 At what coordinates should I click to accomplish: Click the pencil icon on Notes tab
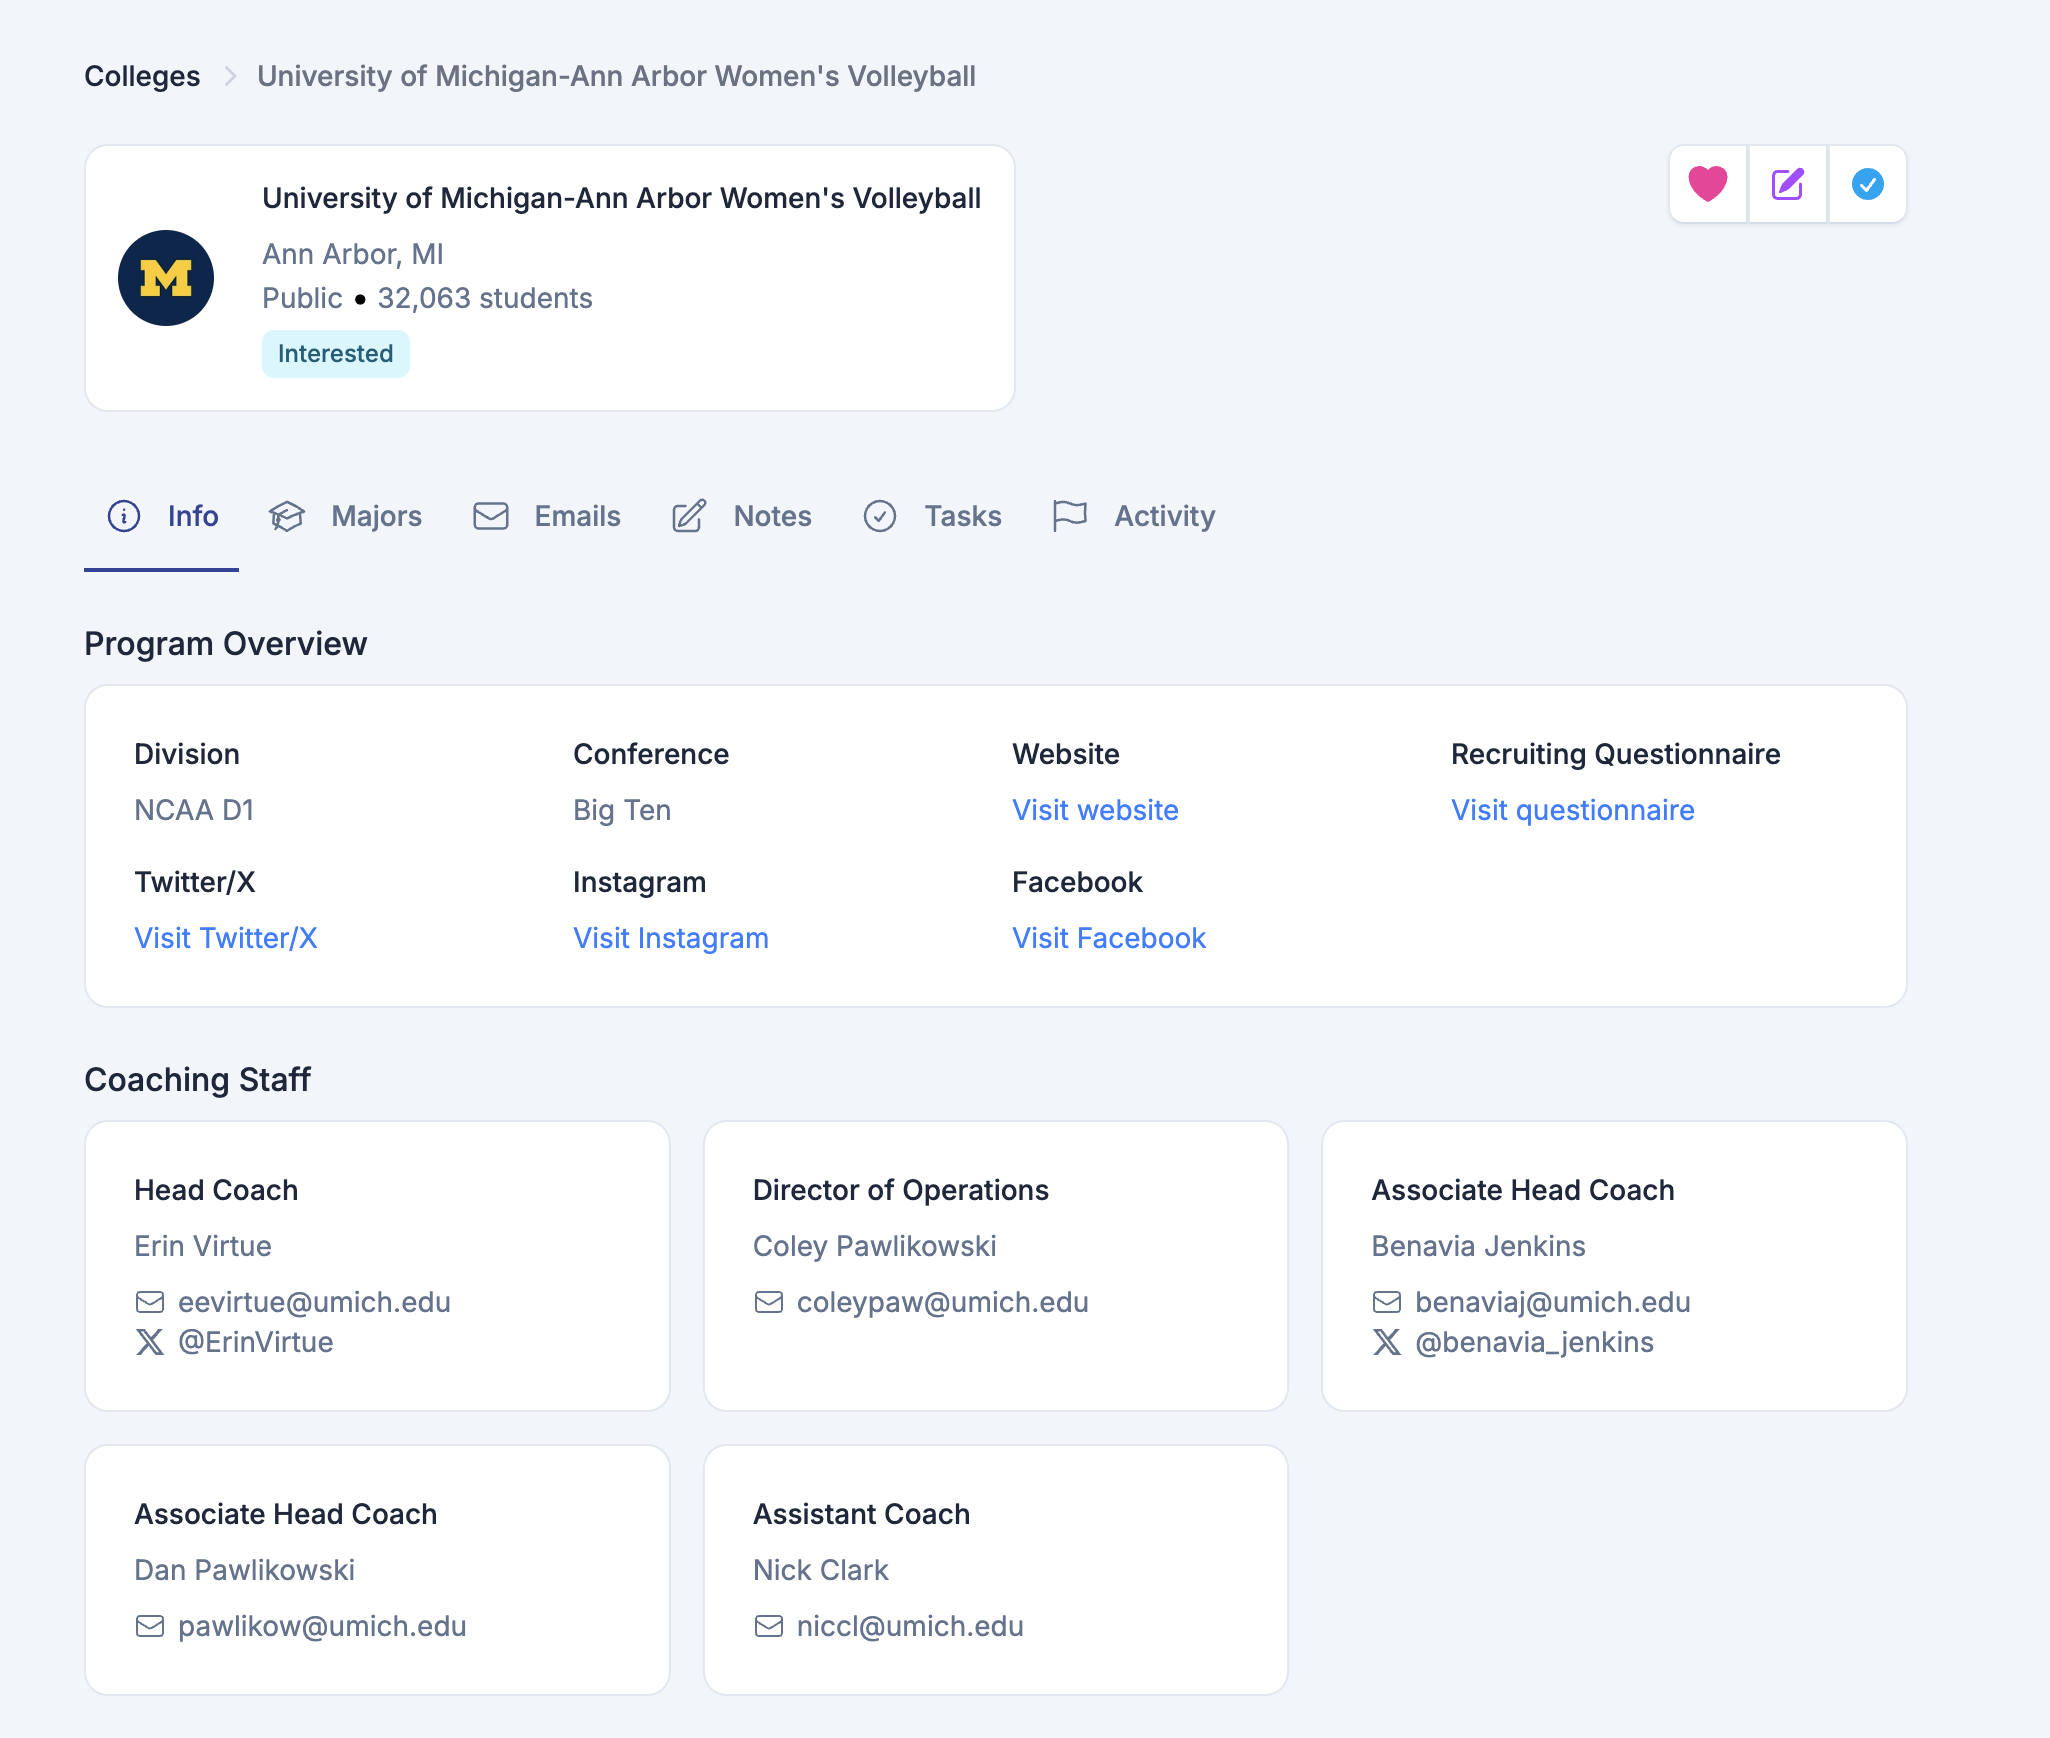tap(689, 516)
